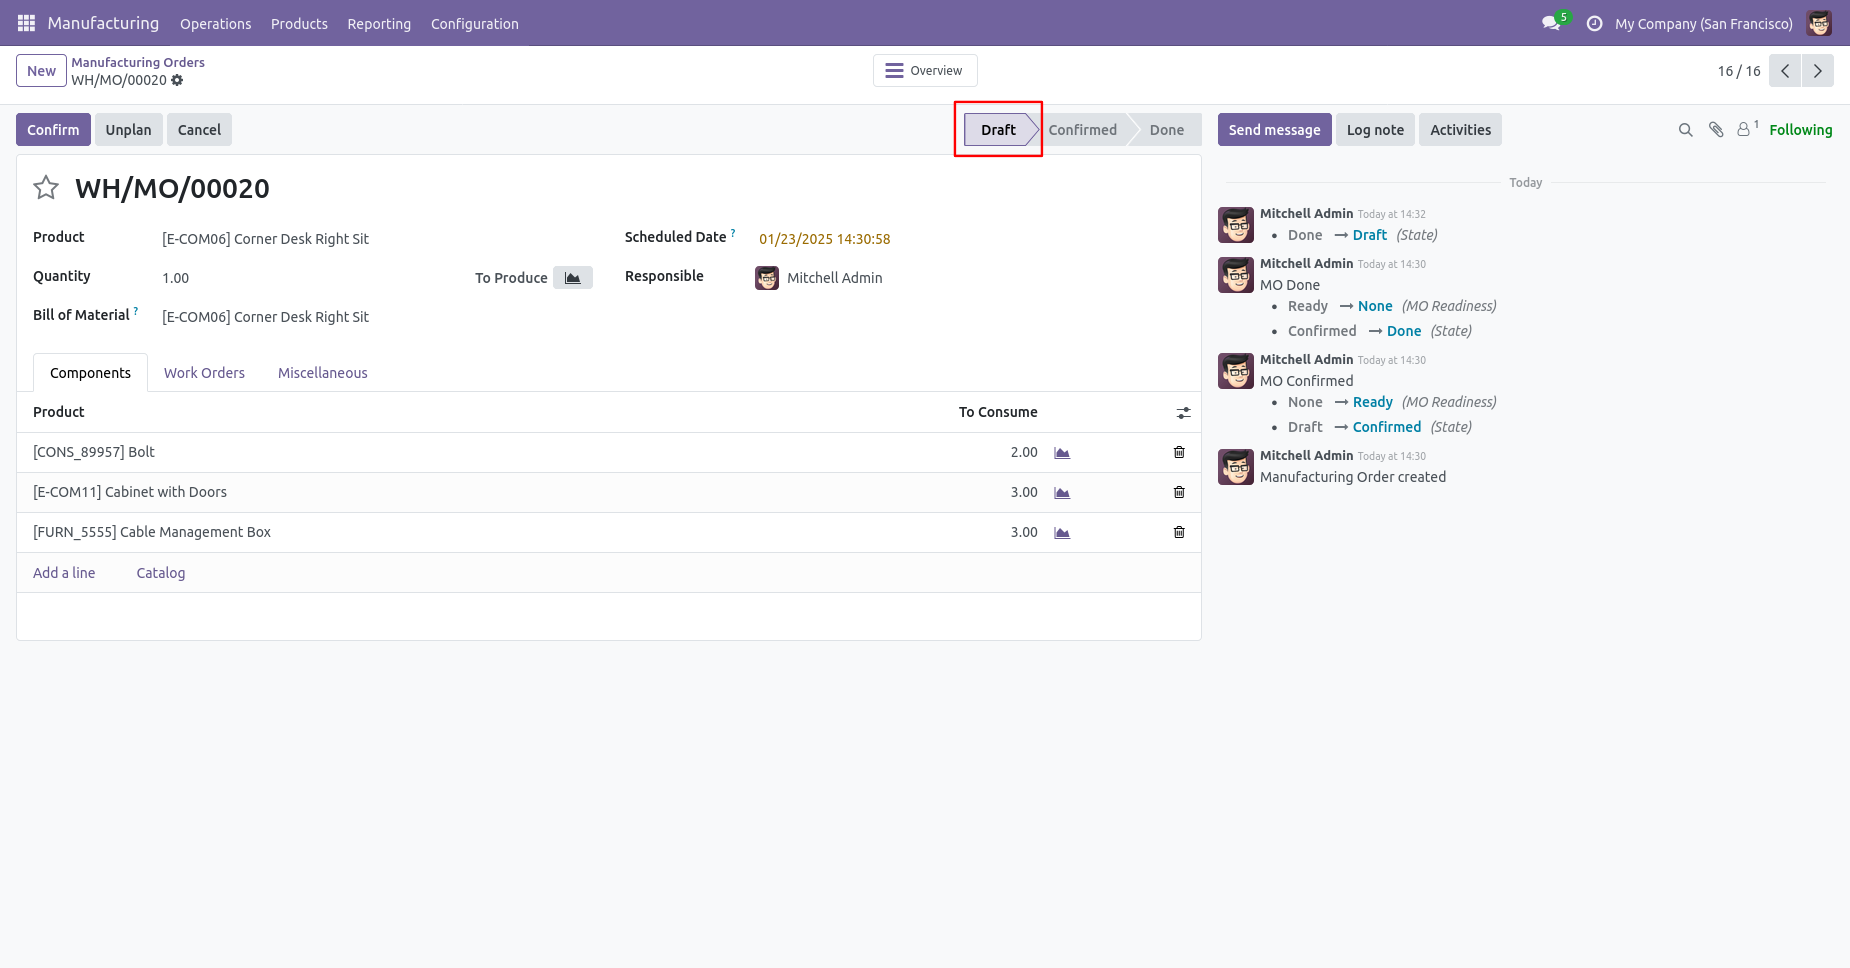
Task: Open the Manufacturing Orders breadcrumb
Action: click(138, 62)
